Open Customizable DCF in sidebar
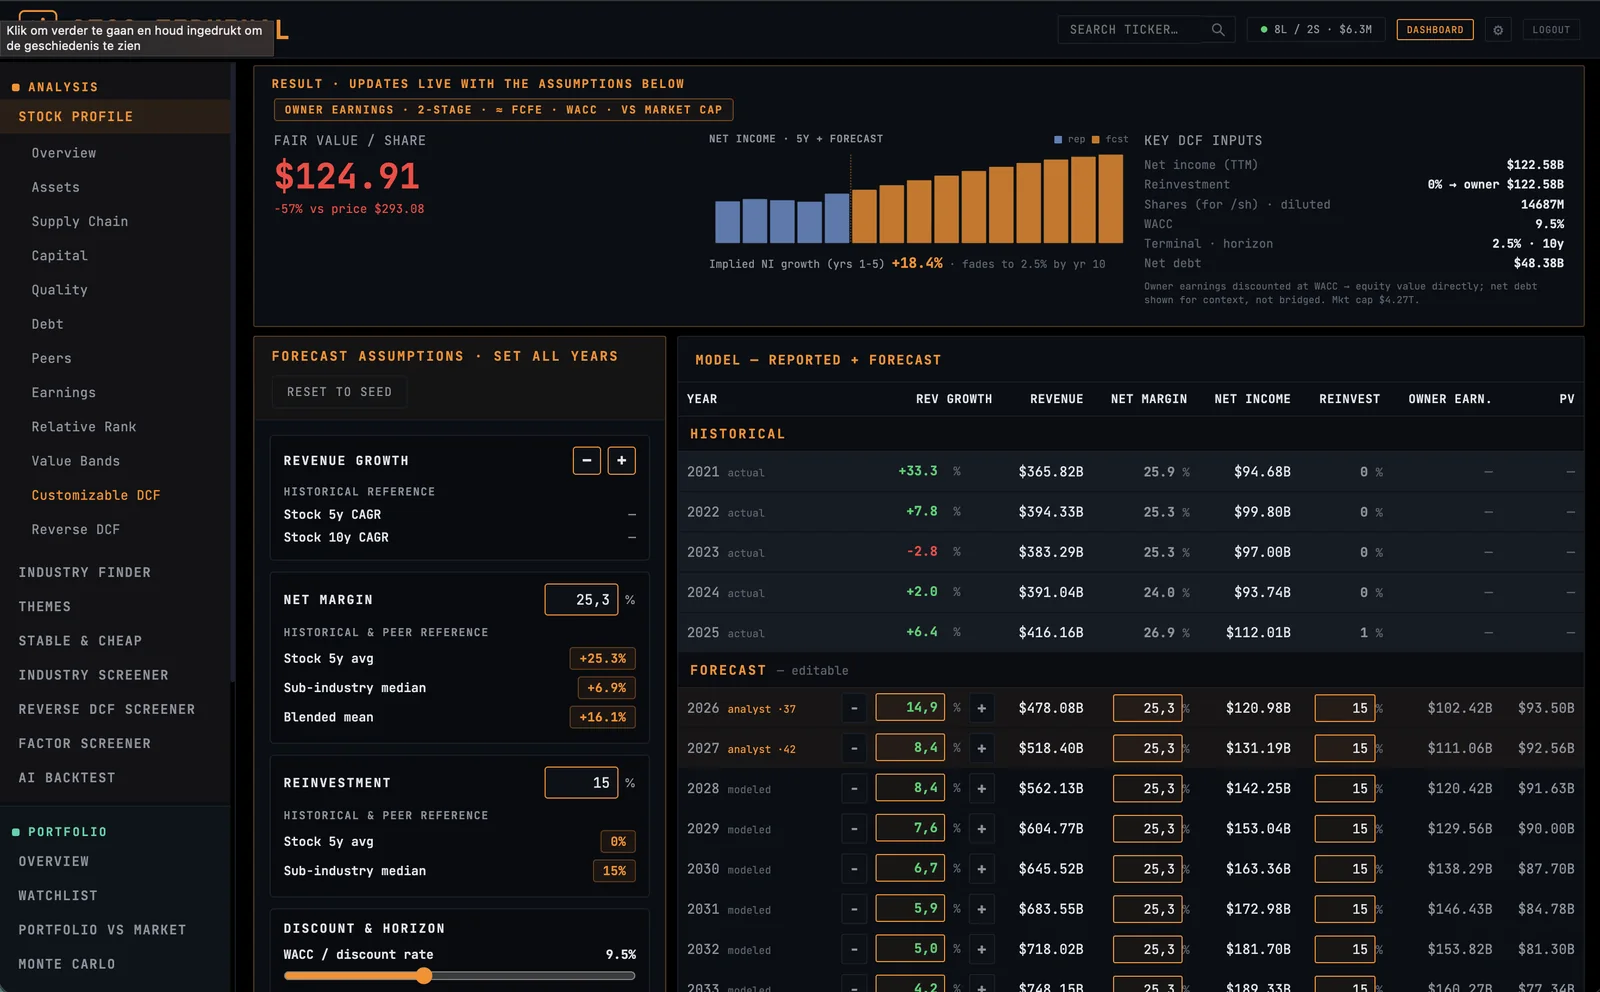1600x992 pixels. tap(96, 495)
